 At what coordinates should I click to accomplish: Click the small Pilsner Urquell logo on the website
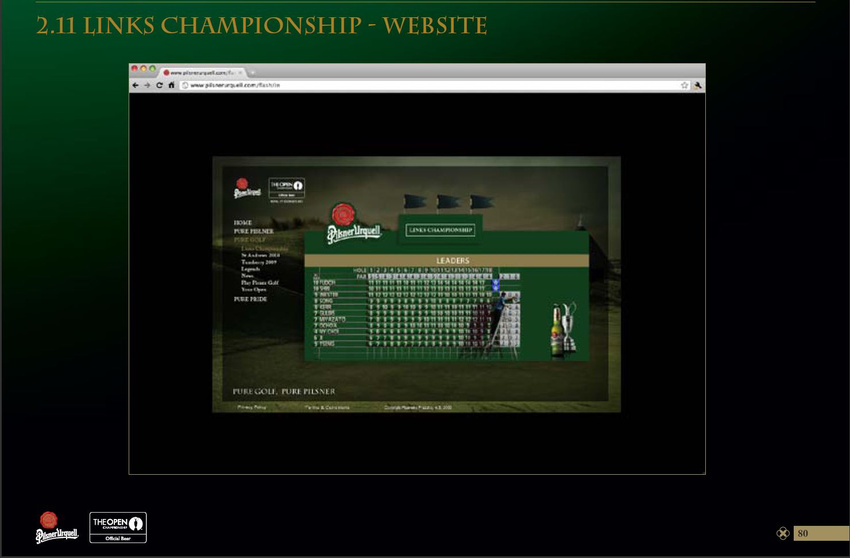point(247,188)
